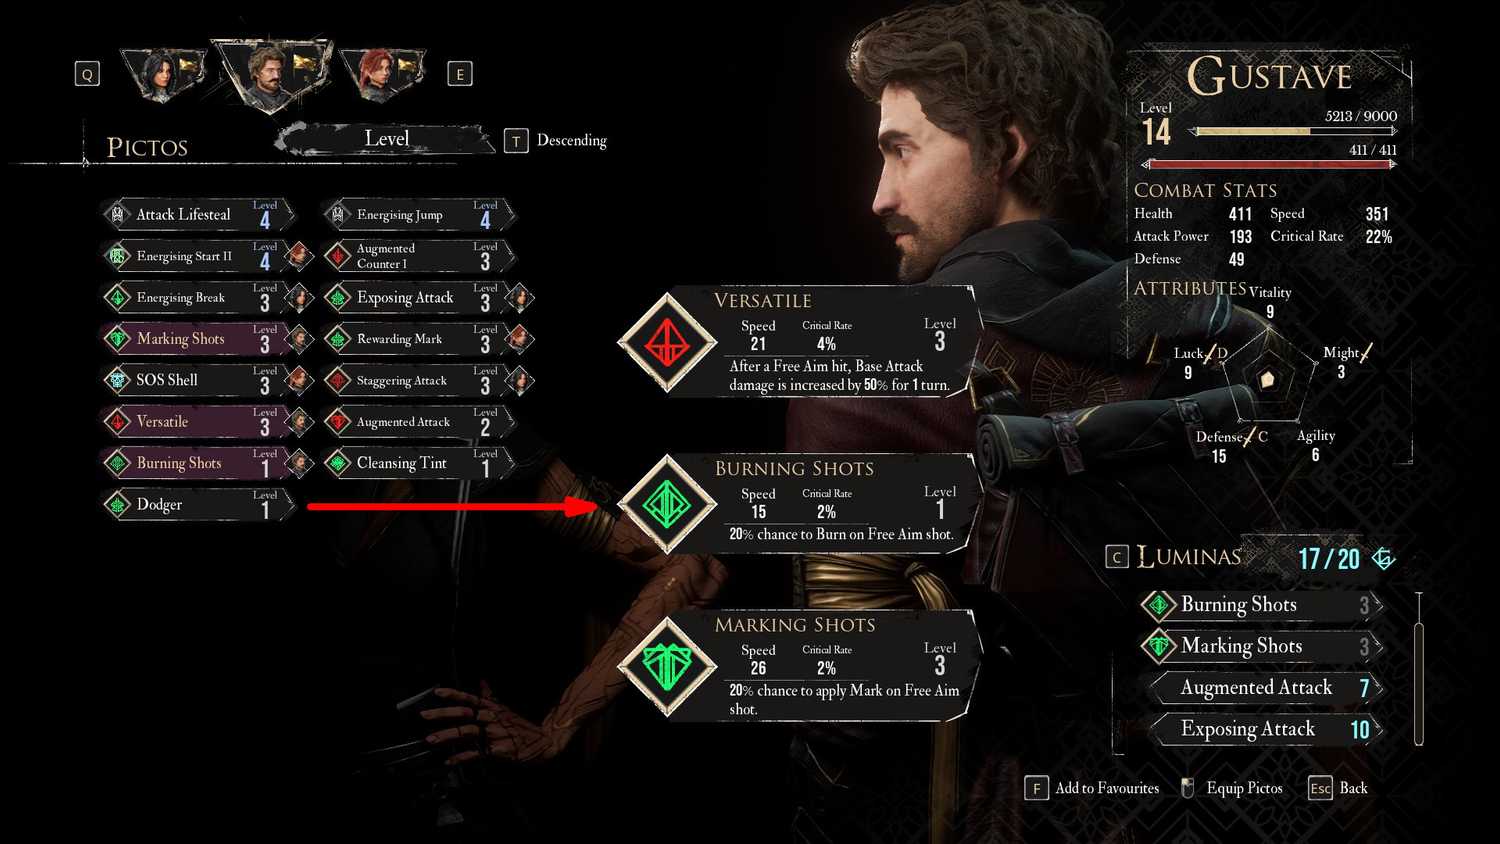Open the Level sort selector
Viewport: 1500px width, 844px height.
pyautogui.click(x=386, y=139)
